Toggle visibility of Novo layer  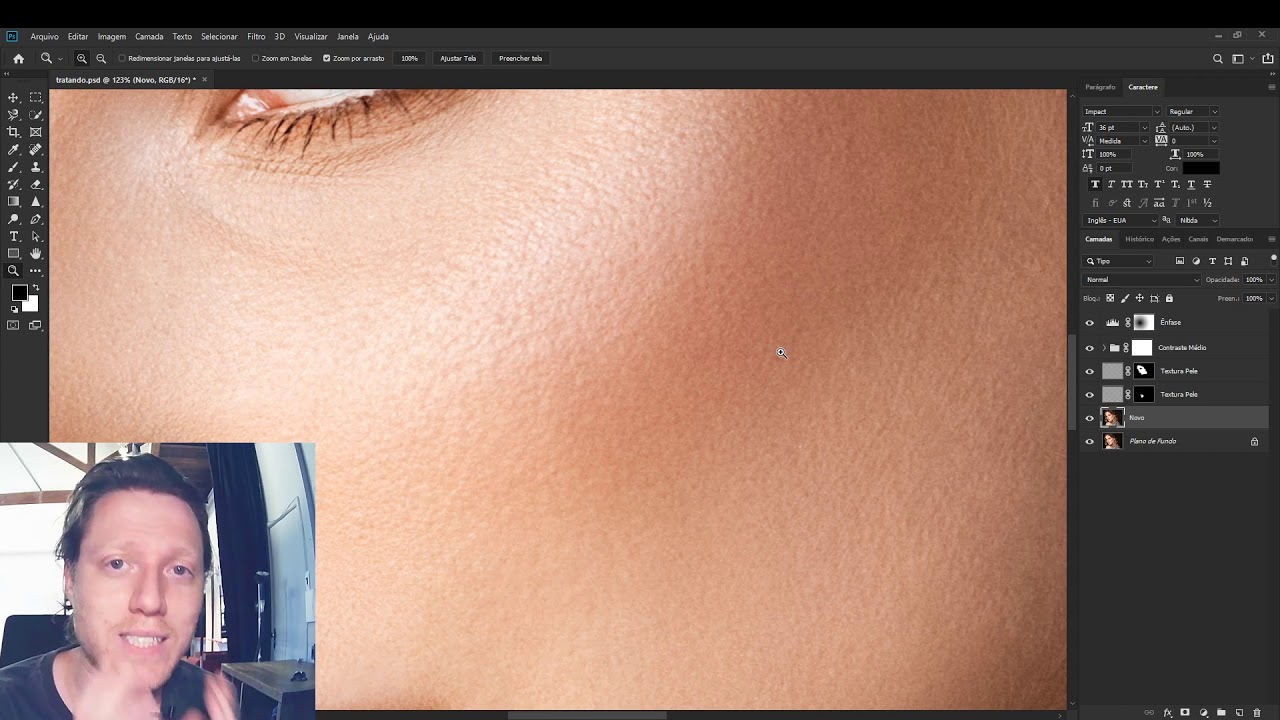point(1090,418)
